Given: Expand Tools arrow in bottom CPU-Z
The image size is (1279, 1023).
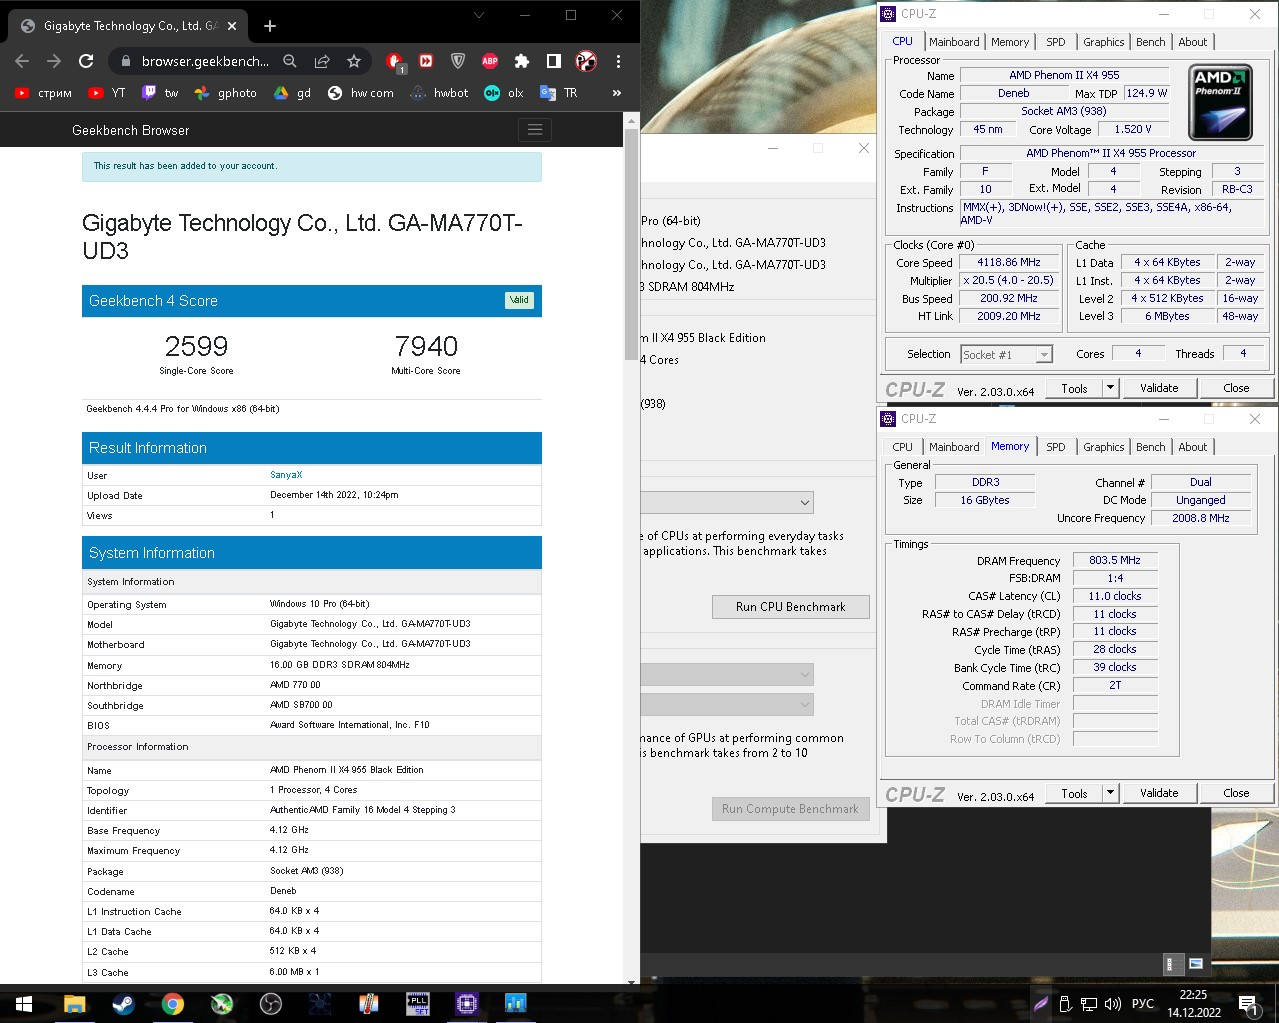Looking at the screenshot, I should 1110,793.
